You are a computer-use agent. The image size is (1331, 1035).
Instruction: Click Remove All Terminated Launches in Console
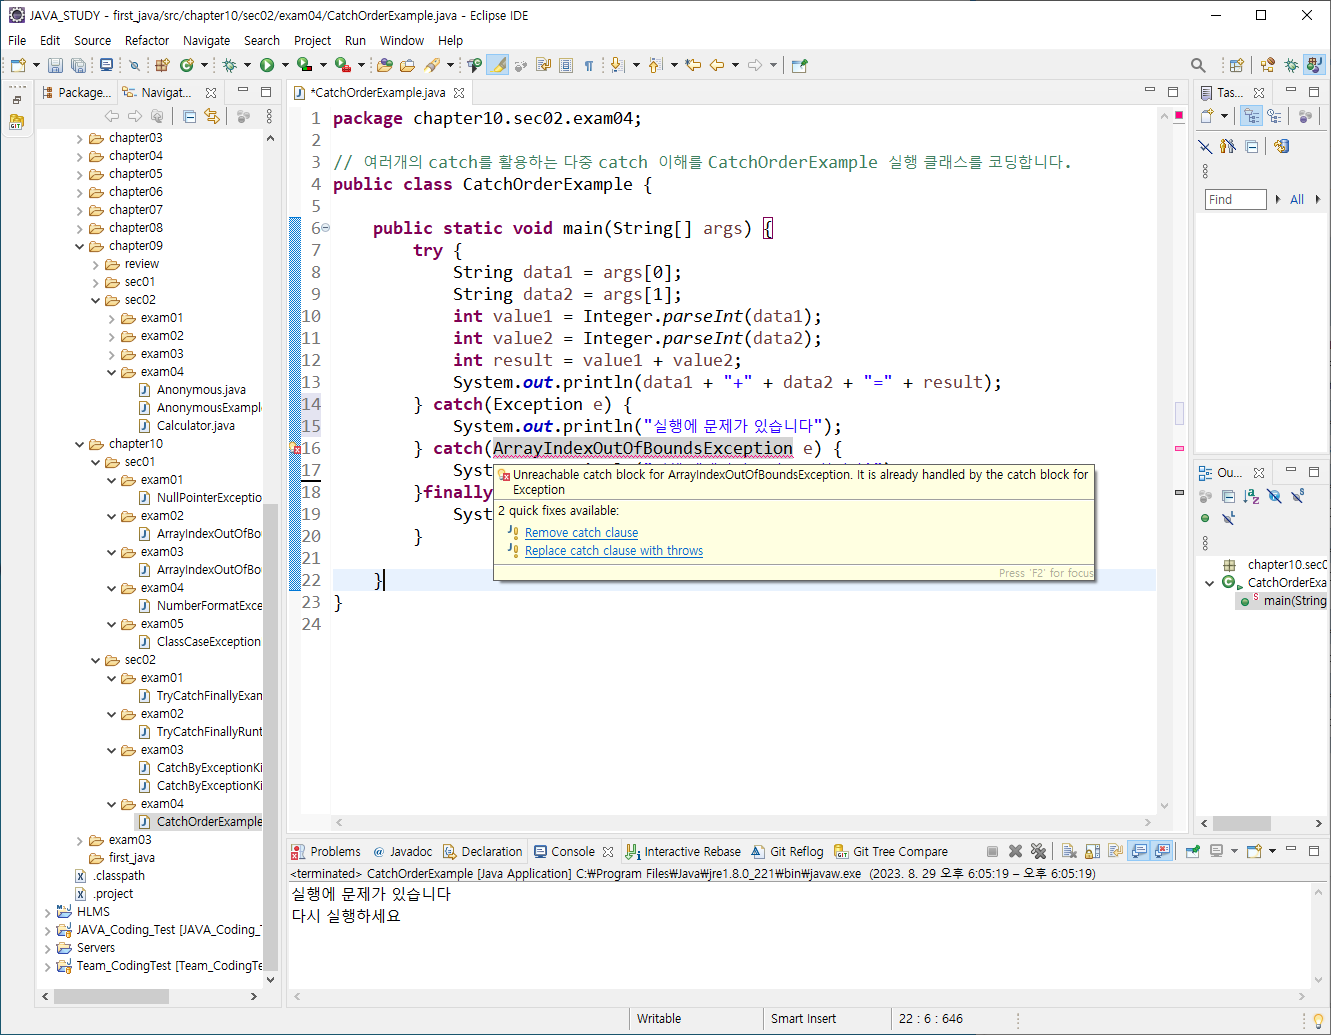(1038, 851)
